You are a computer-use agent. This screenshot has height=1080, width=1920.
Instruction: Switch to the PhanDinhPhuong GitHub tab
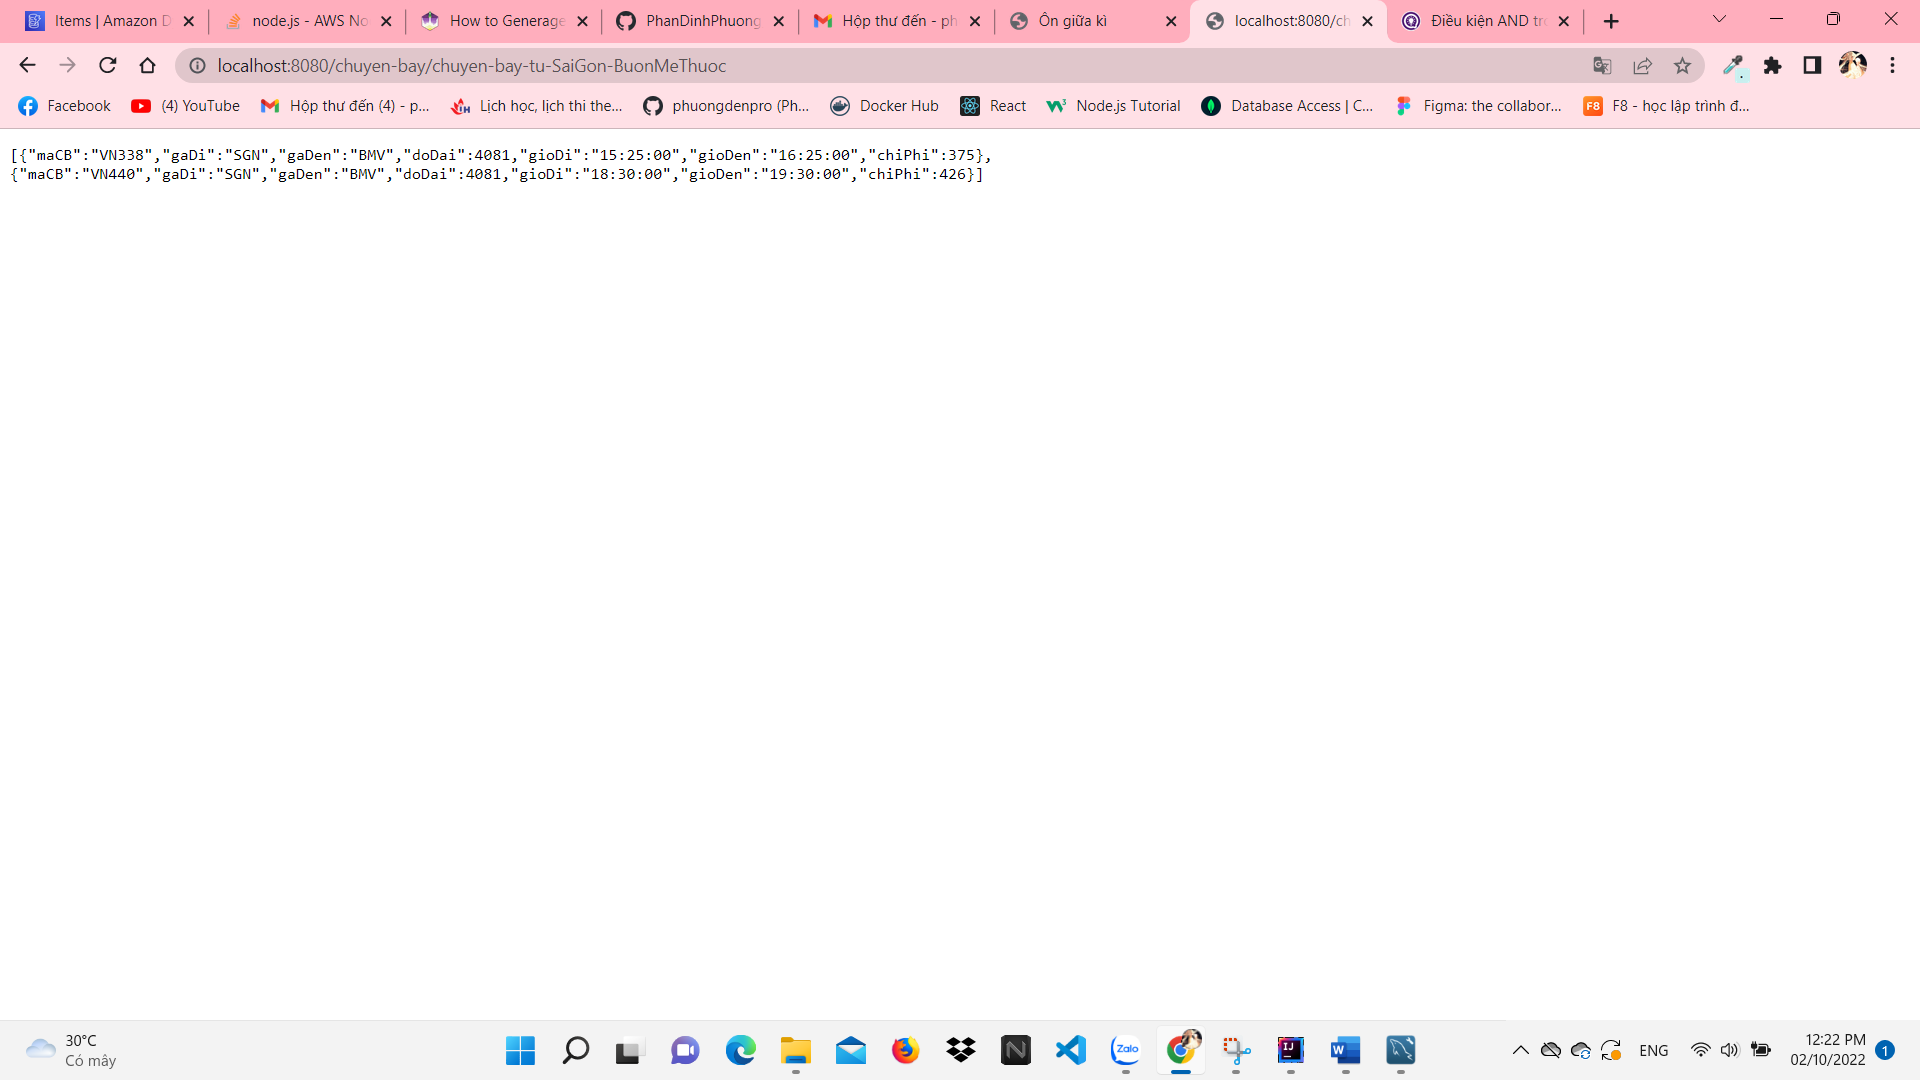(x=702, y=21)
